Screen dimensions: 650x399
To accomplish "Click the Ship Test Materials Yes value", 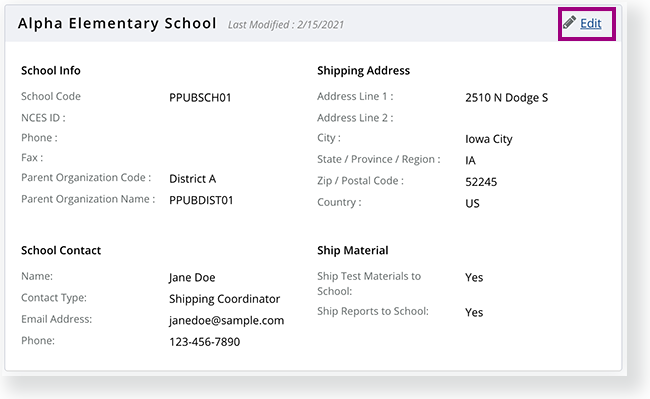I will click(474, 277).
